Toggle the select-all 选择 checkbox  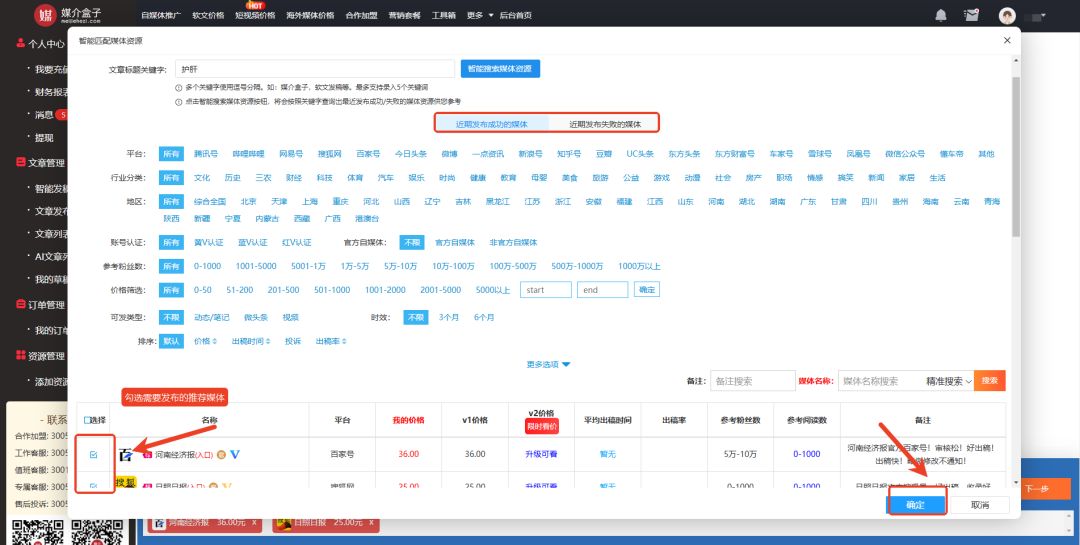(x=87, y=420)
